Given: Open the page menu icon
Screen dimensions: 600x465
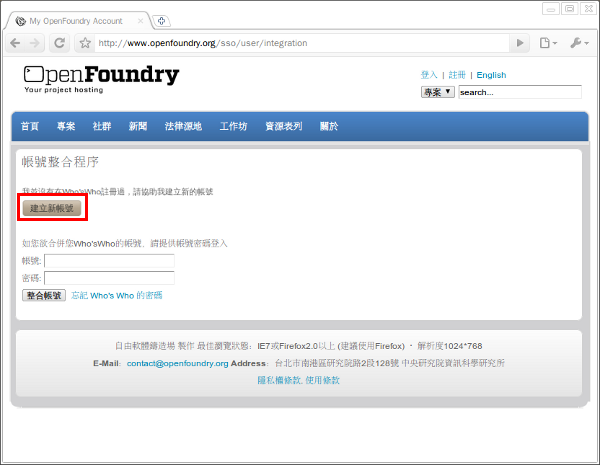Looking at the screenshot, I should pos(548,43).
